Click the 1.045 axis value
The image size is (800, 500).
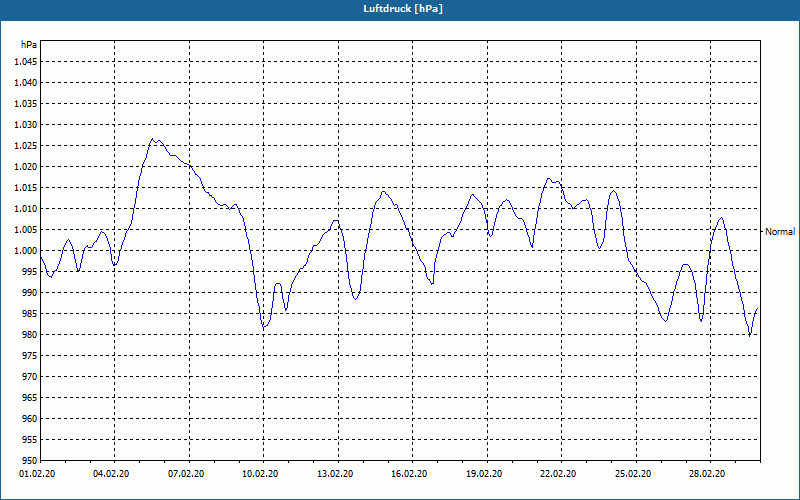[x=26, y=62]
